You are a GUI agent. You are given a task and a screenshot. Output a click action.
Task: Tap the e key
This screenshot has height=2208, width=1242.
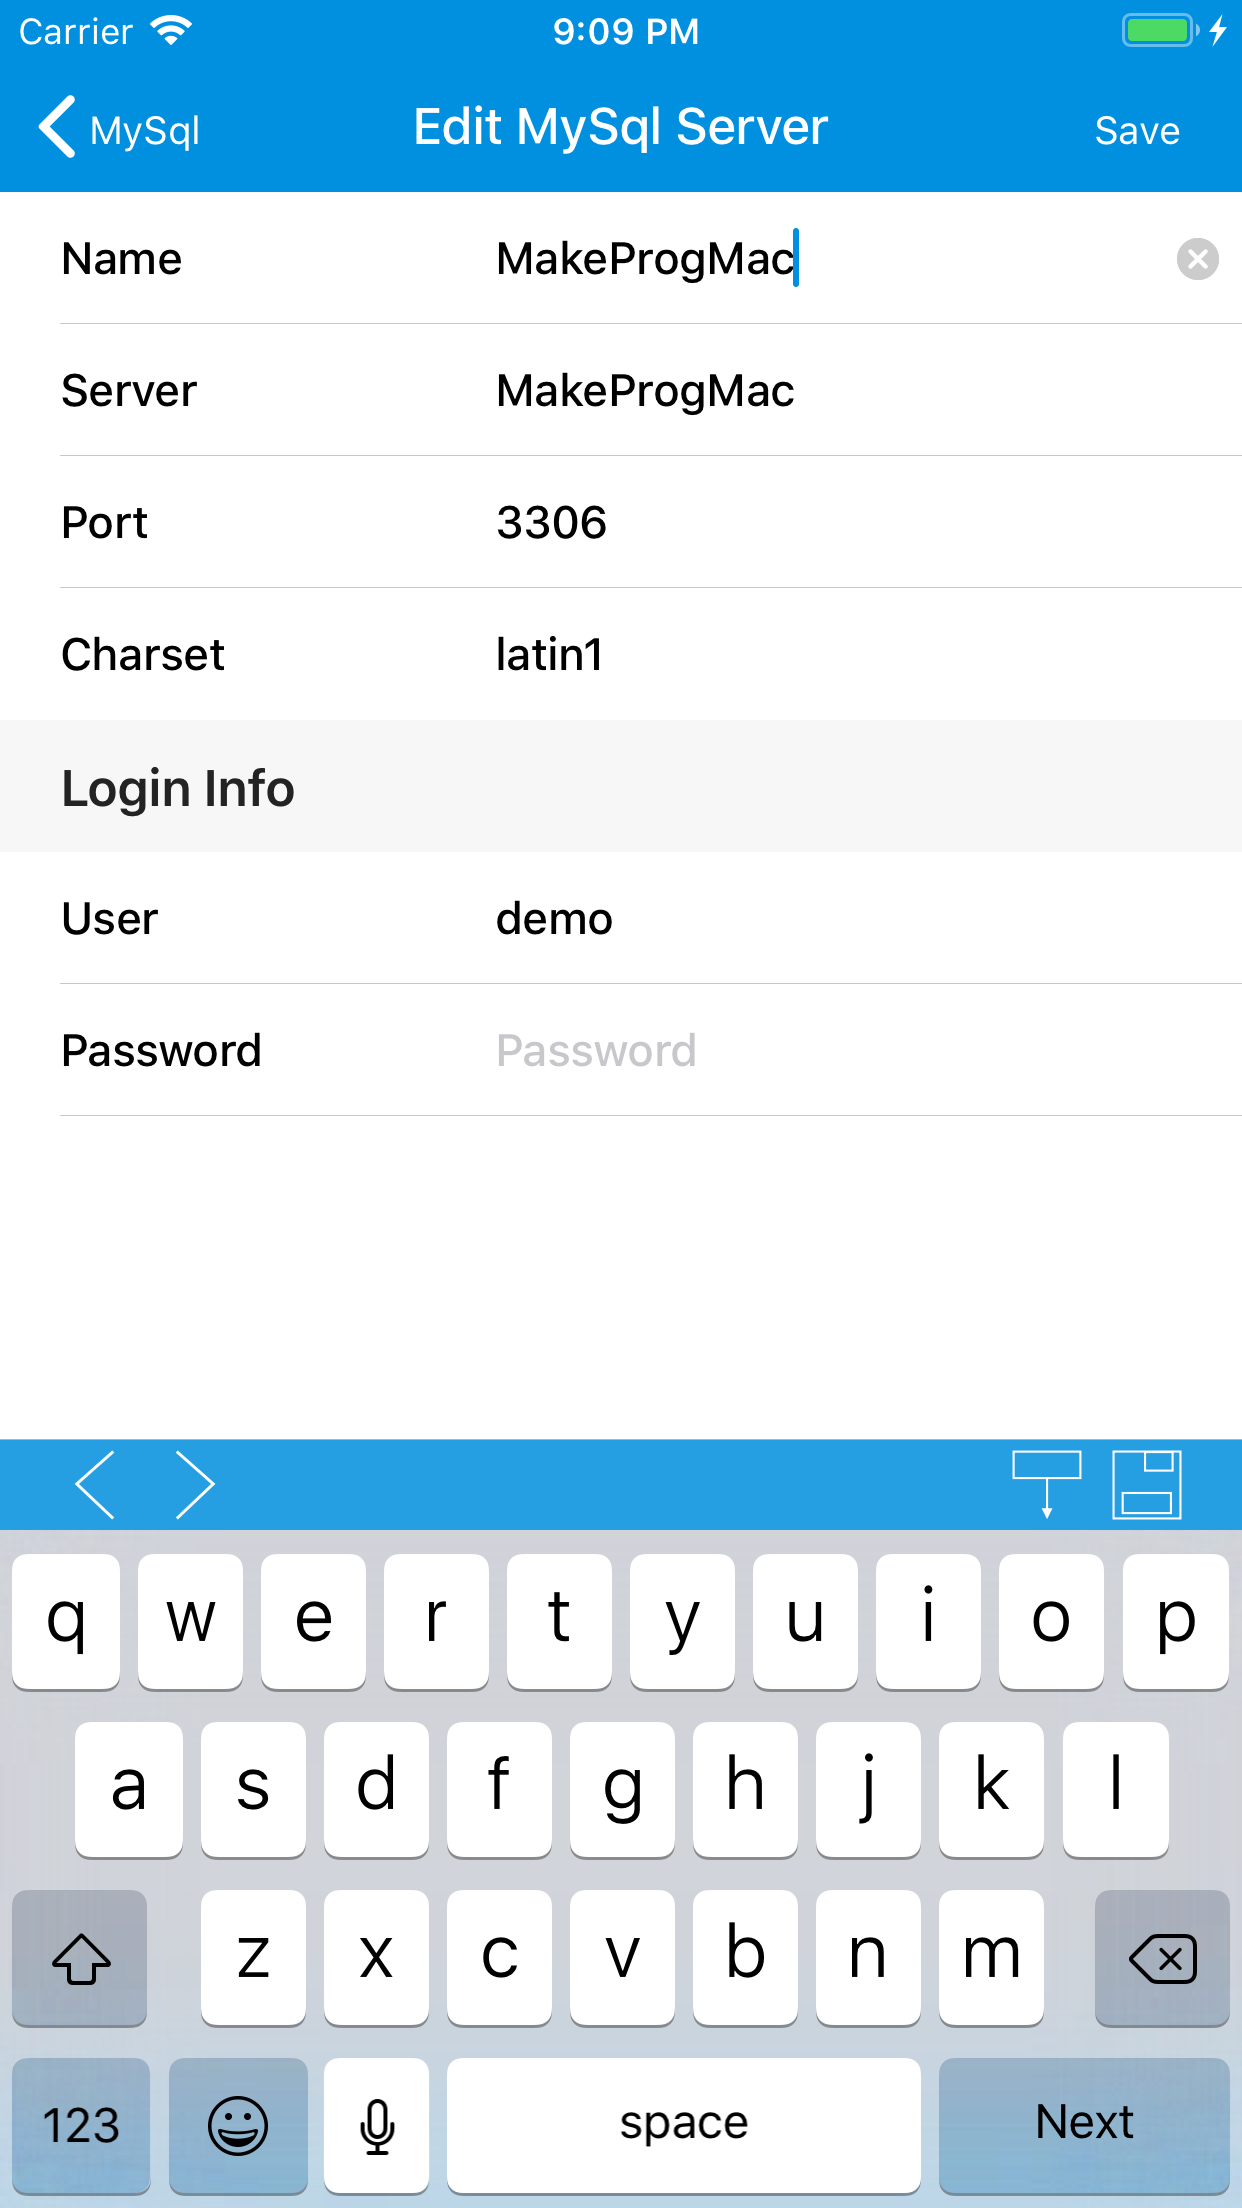313,1621
